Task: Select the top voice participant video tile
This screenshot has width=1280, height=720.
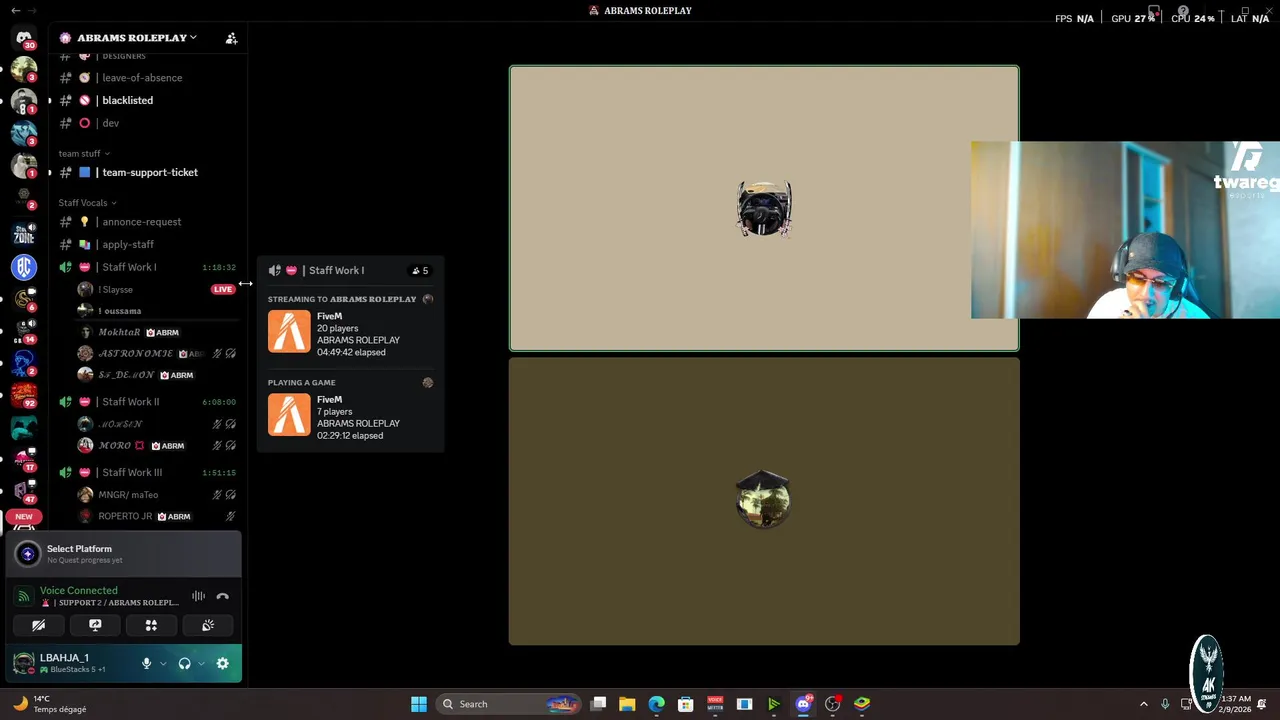Action: (764, 209)
